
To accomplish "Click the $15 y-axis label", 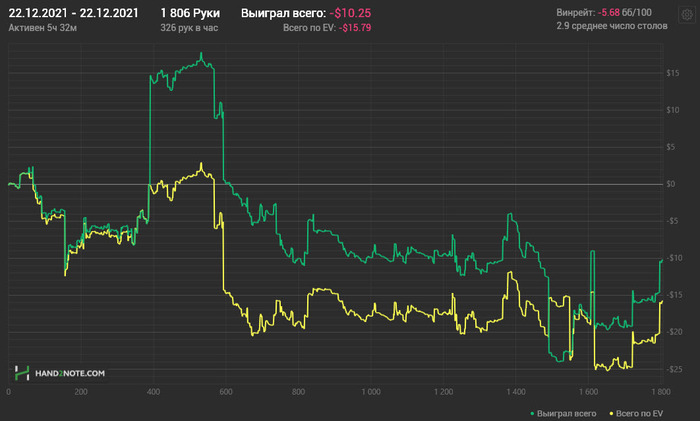I will pos(674,73).
